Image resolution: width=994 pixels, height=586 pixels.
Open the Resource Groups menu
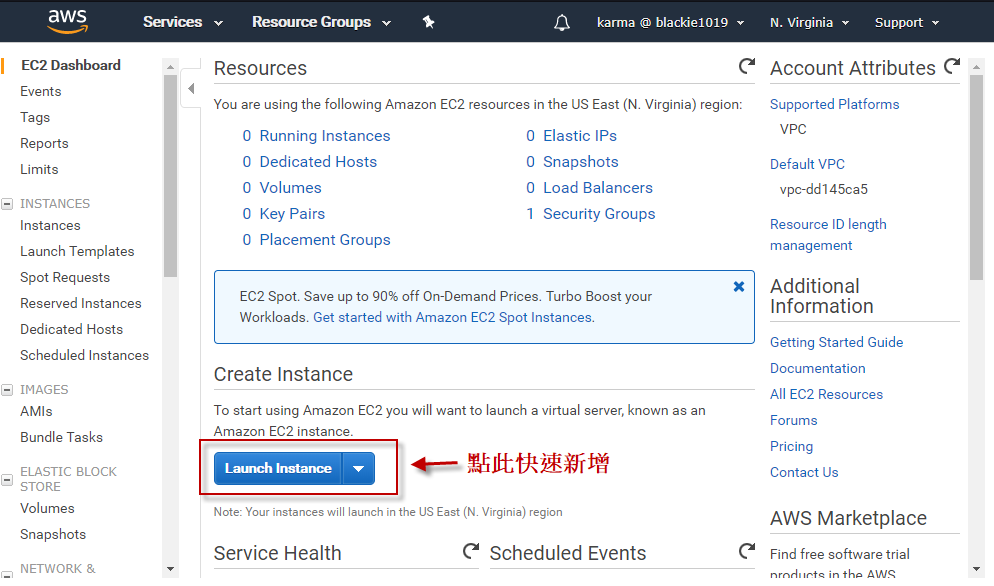(321, 22)
